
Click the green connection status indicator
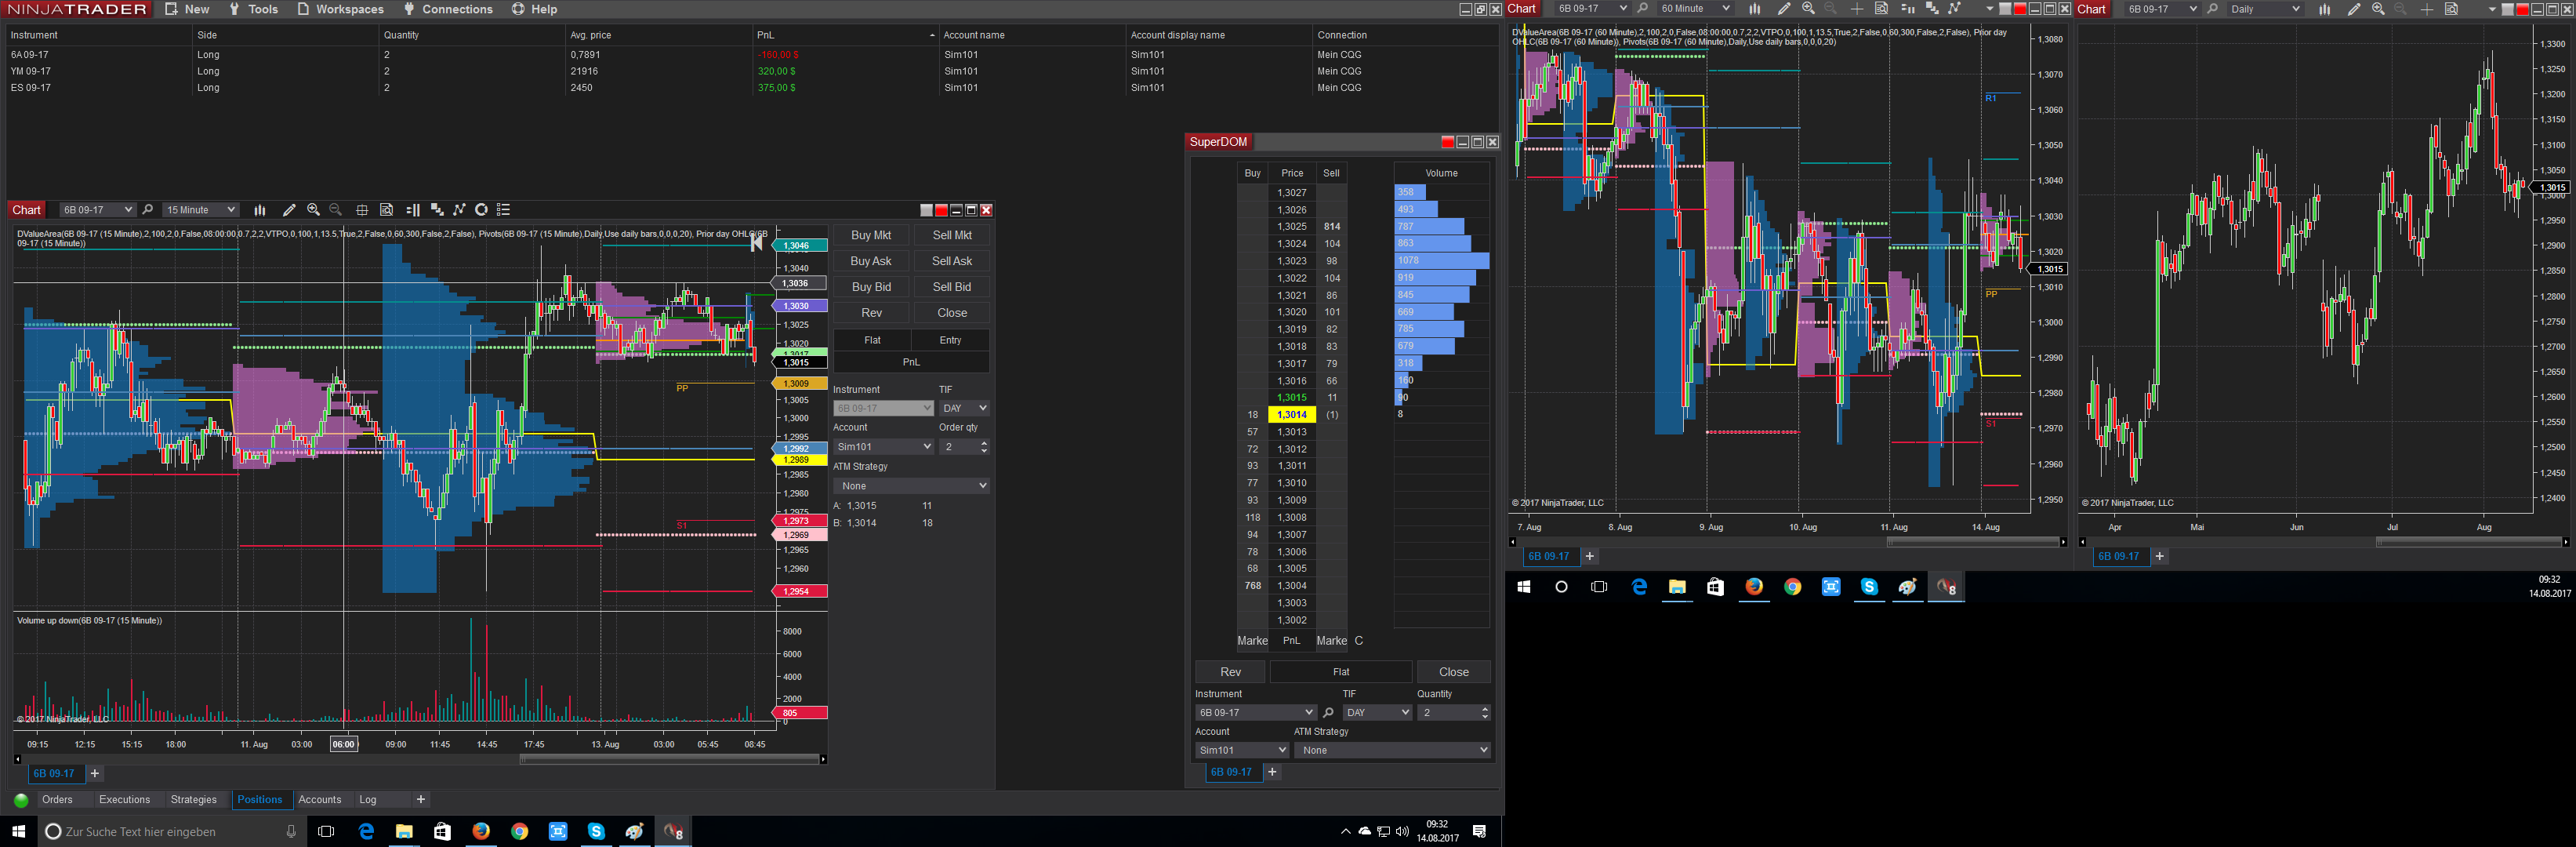click(x=21, y=800)
